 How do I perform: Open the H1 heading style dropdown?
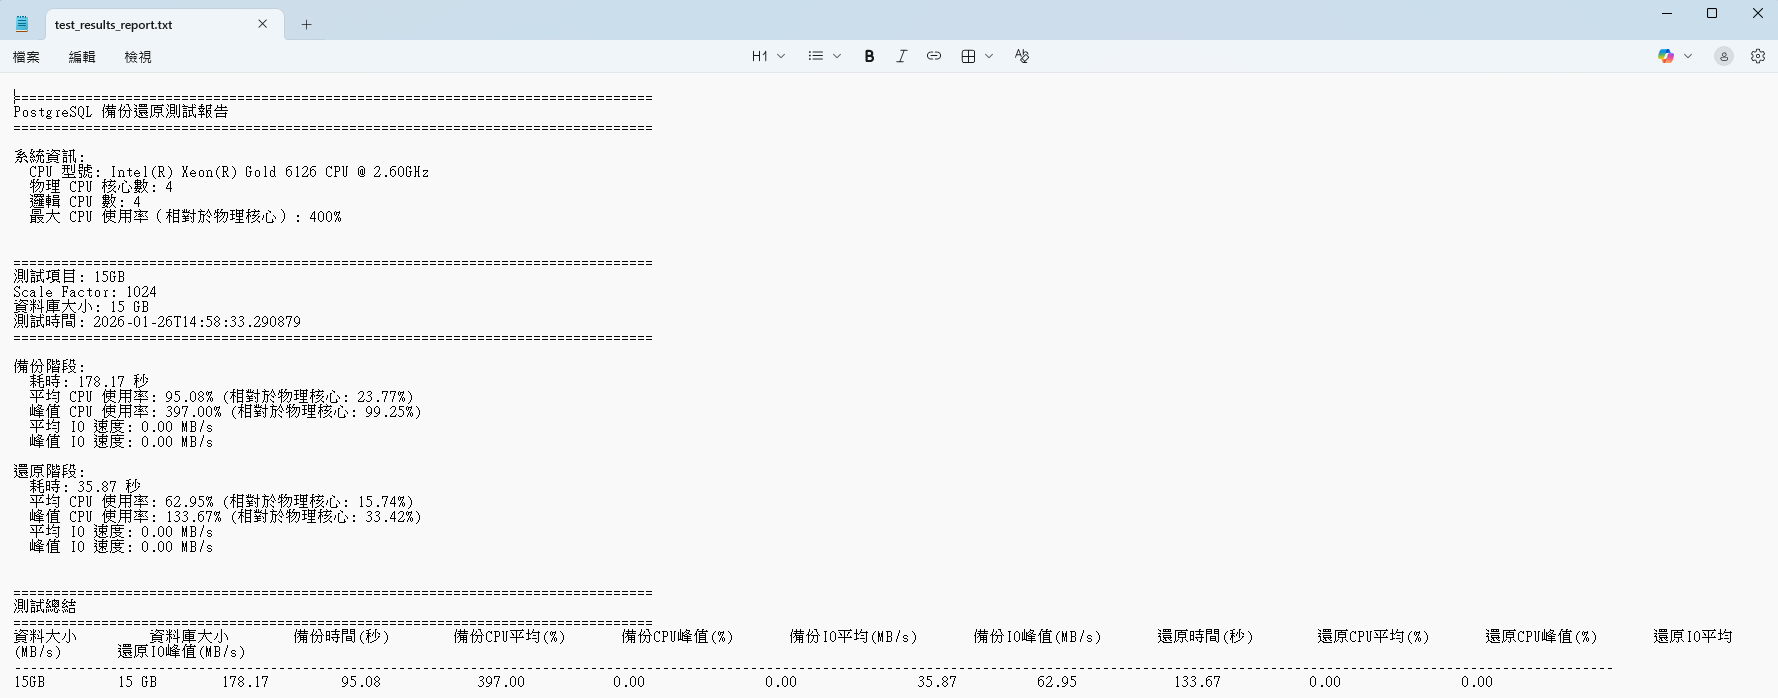click(x=768, y=57)
